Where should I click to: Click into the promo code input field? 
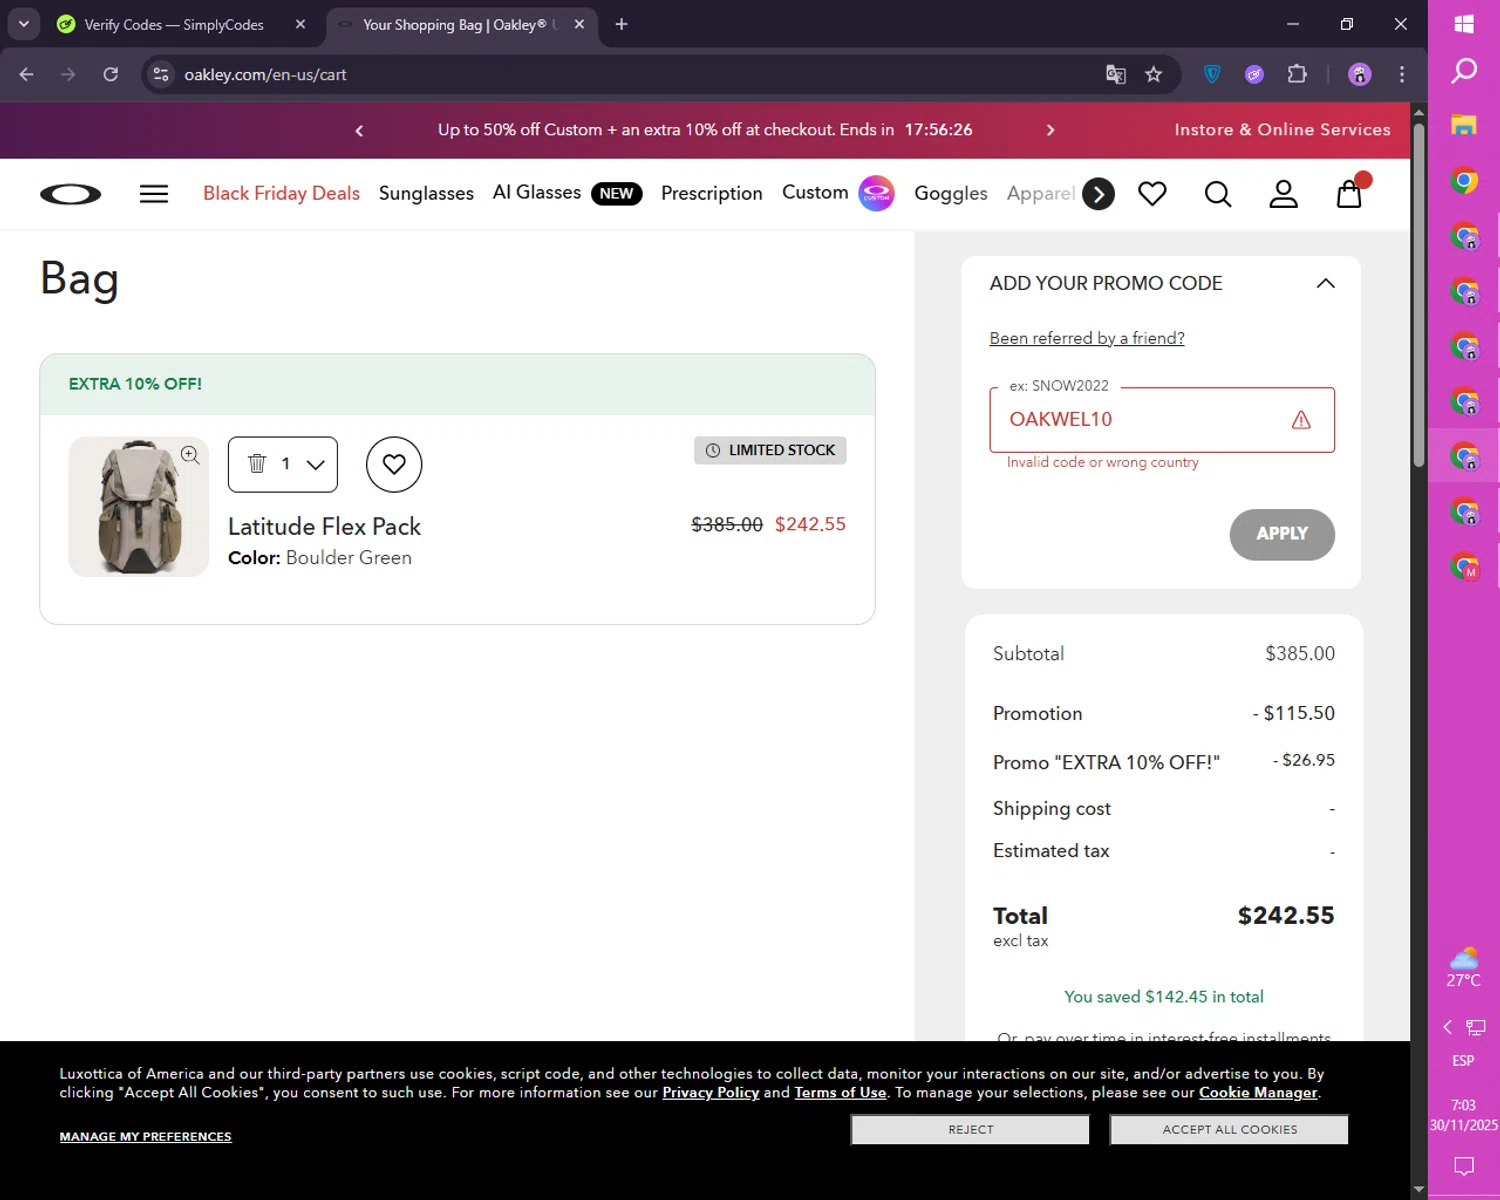[1162, 420]
